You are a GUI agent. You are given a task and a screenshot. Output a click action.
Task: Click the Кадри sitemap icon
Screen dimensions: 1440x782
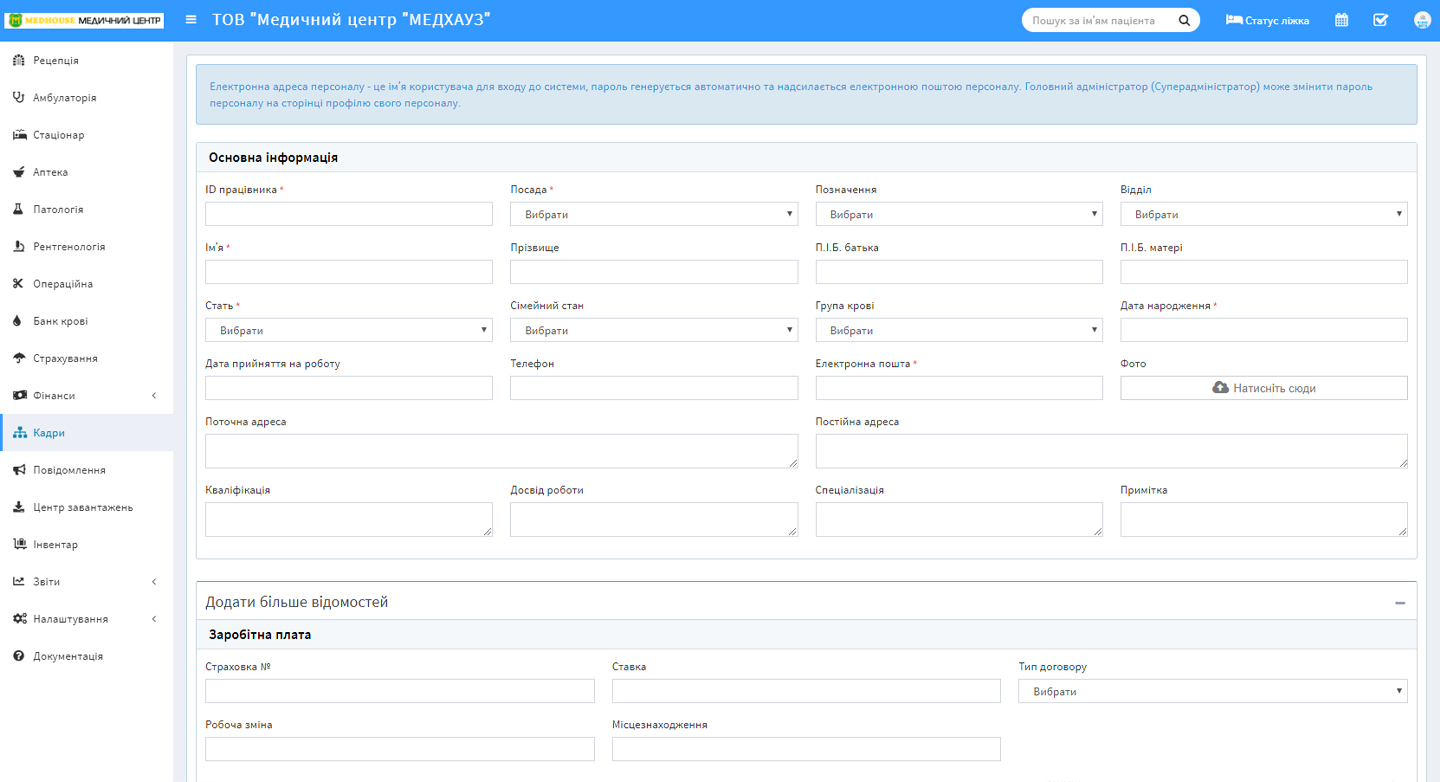[x=20, y=433]
